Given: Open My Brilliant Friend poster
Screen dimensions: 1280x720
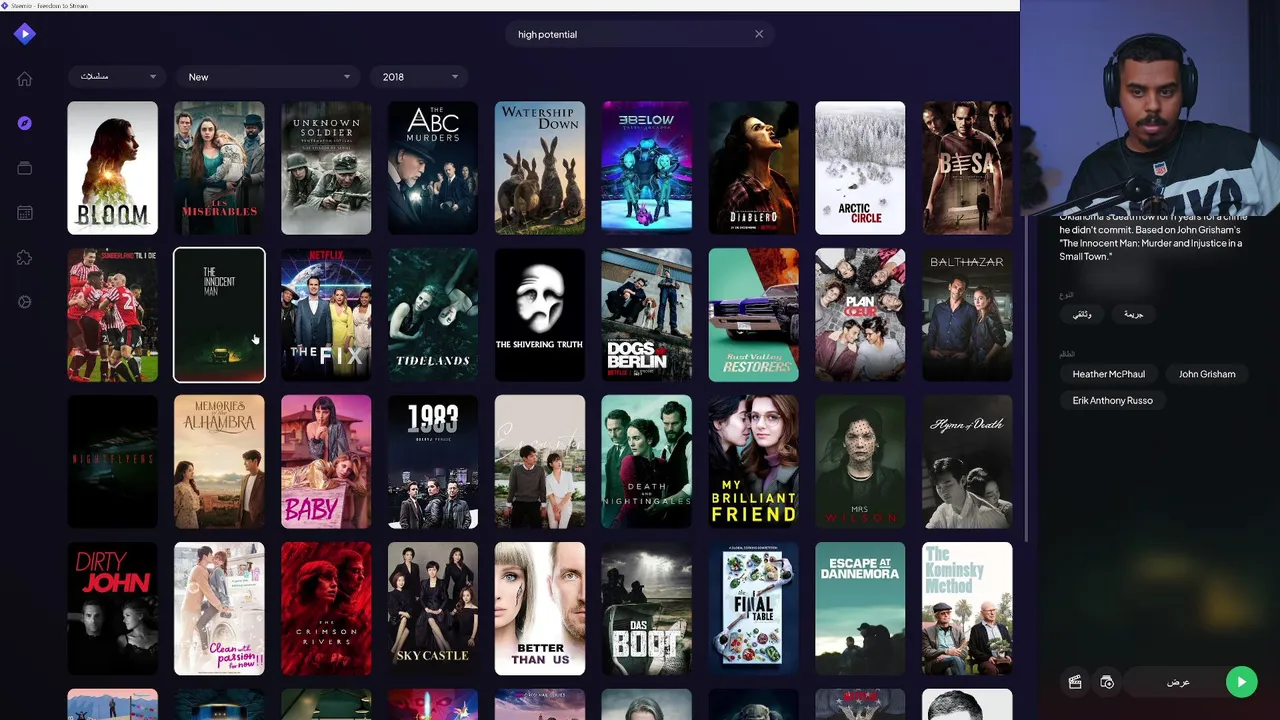Looking at the screenshot, I should pos(753,462).
